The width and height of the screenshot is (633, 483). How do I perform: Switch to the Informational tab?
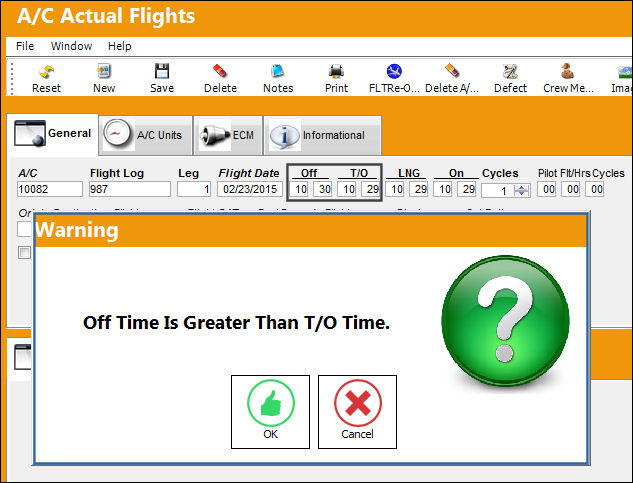[x=322, y=135]
